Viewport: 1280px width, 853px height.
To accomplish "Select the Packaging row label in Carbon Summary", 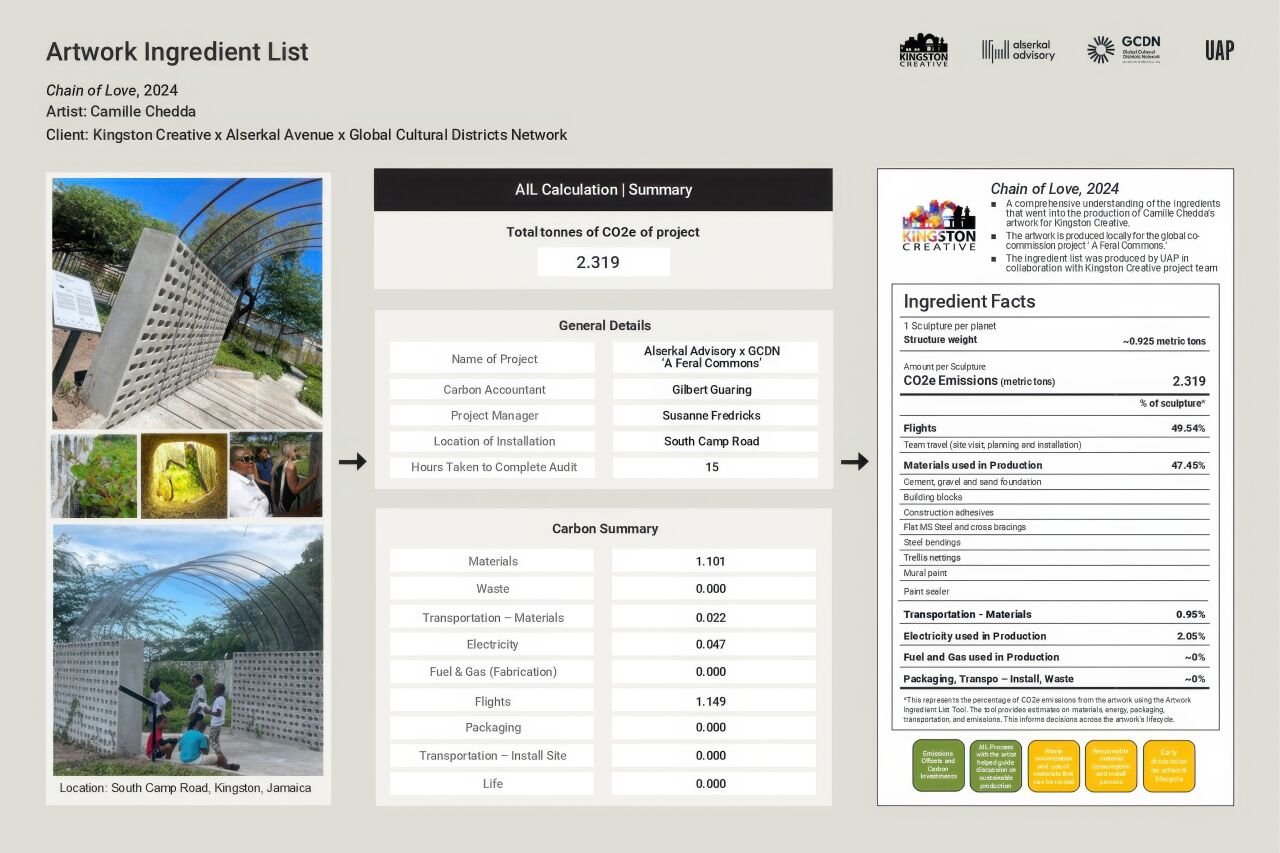I will point(492,727).
